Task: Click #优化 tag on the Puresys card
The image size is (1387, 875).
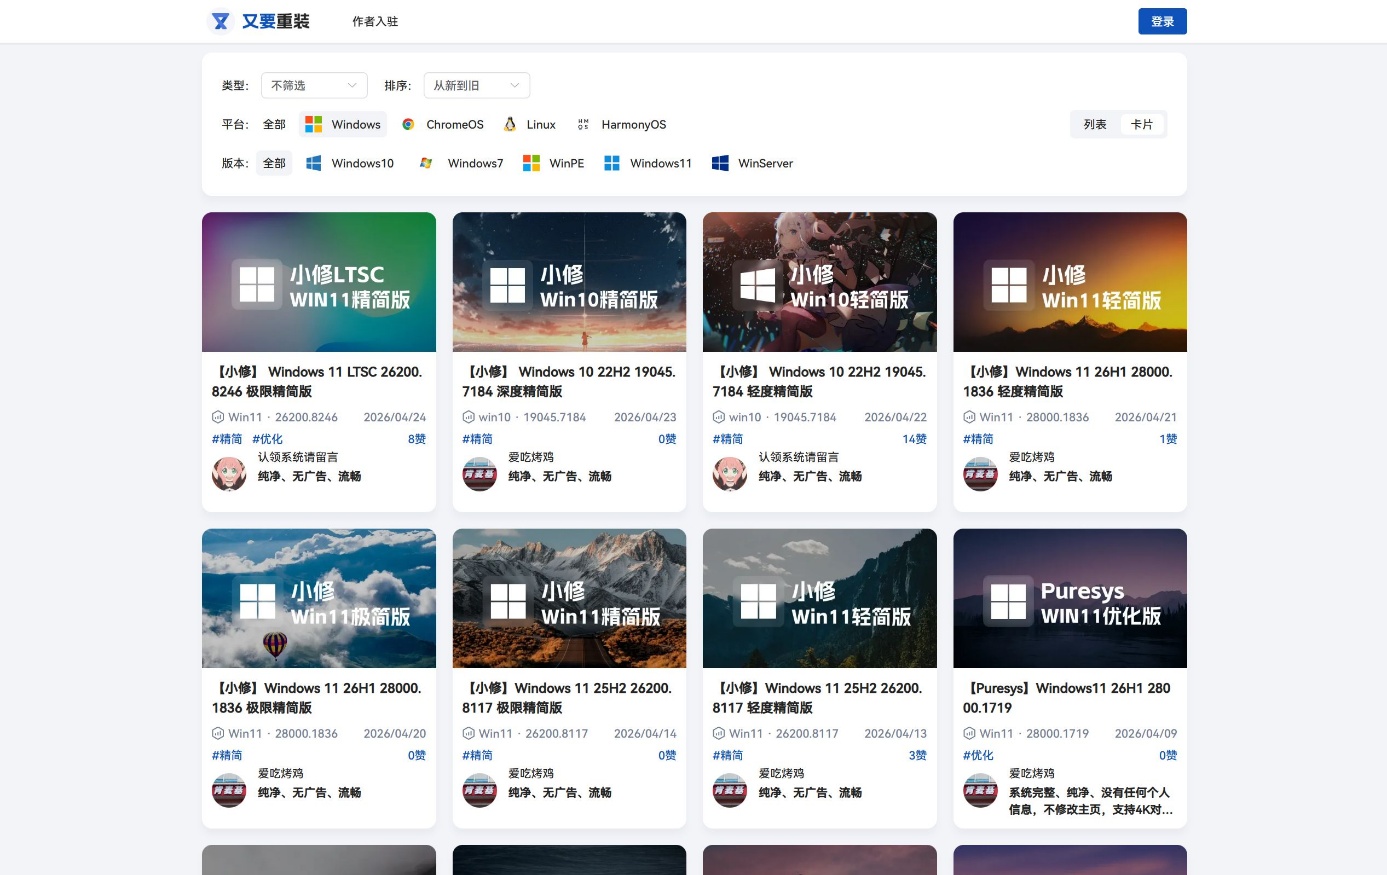Action: [x=978, y=755]
